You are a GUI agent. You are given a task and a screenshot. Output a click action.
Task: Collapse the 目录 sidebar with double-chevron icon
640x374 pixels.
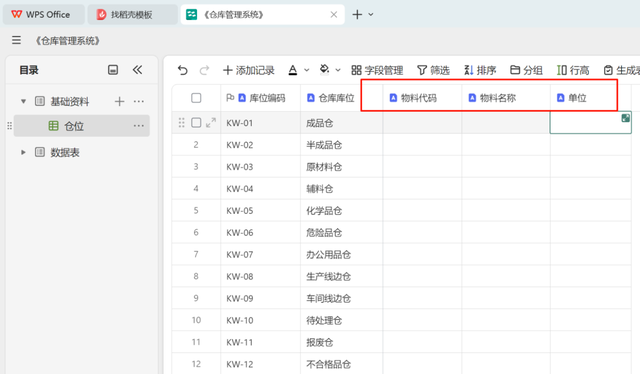point(138,70)
